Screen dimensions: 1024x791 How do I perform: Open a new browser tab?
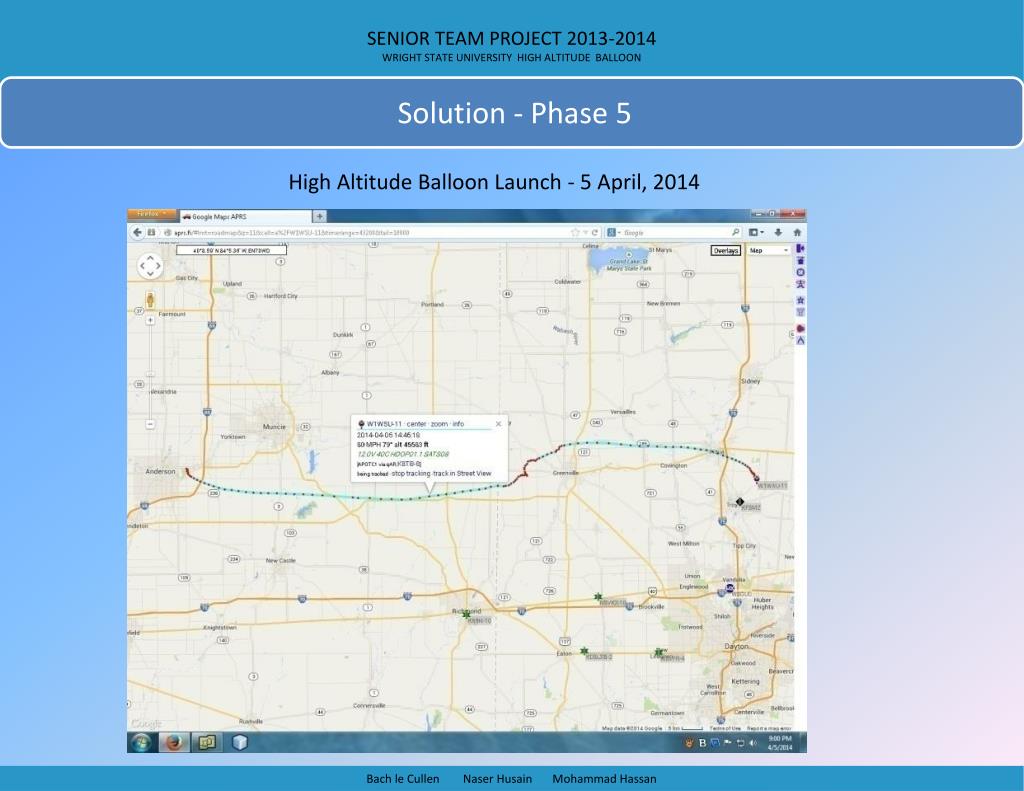coord(319,216)
